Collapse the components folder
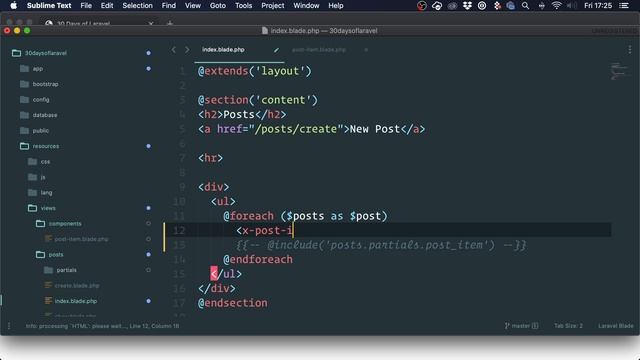Viewport: 640px width, 360px height. [40, 224]
